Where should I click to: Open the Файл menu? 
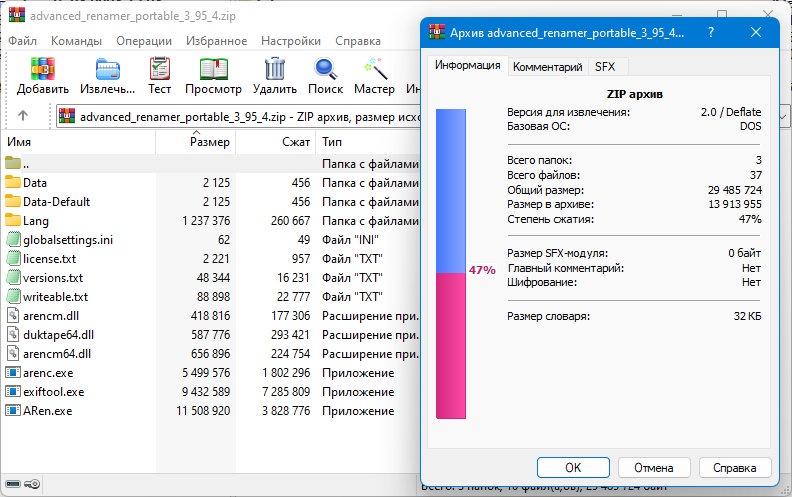[x=23, y=41]
